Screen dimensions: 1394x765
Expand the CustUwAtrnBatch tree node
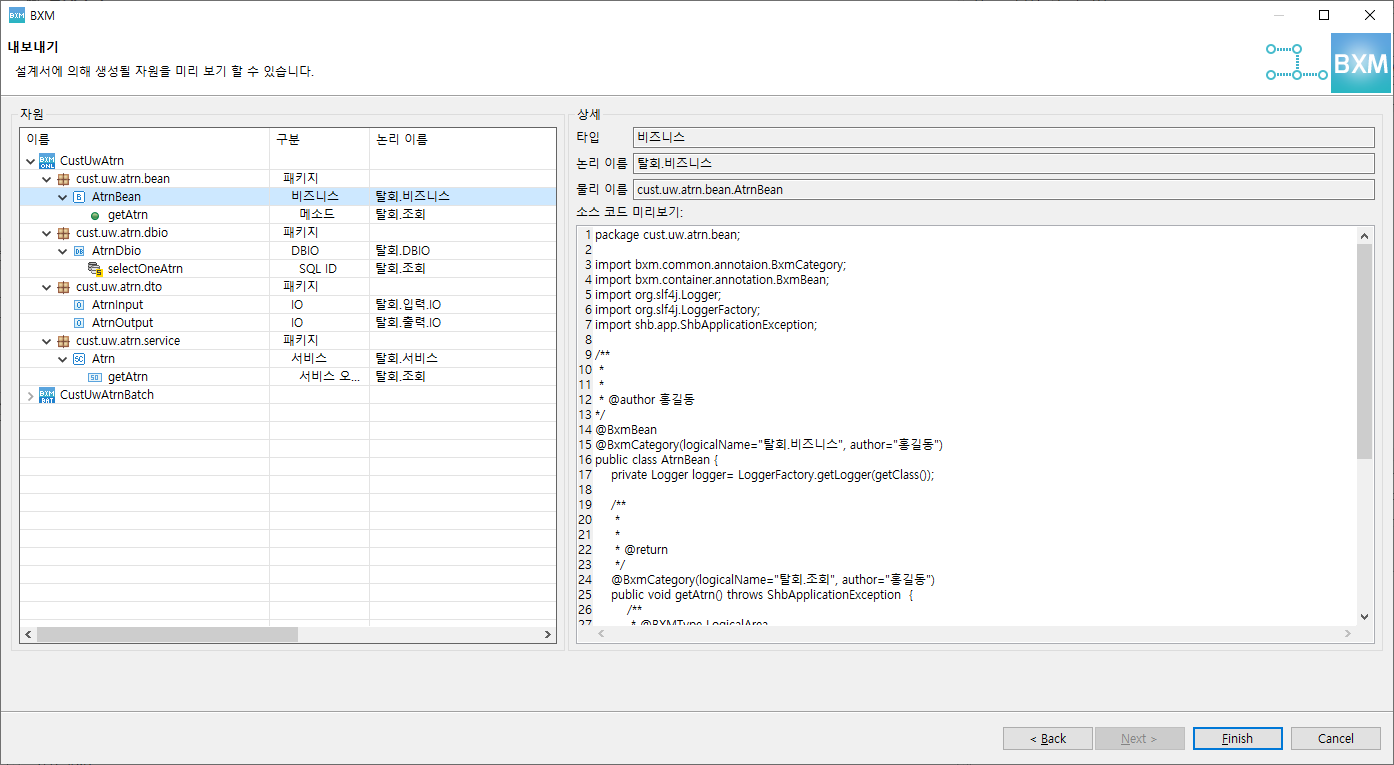[x=30, y=395]
